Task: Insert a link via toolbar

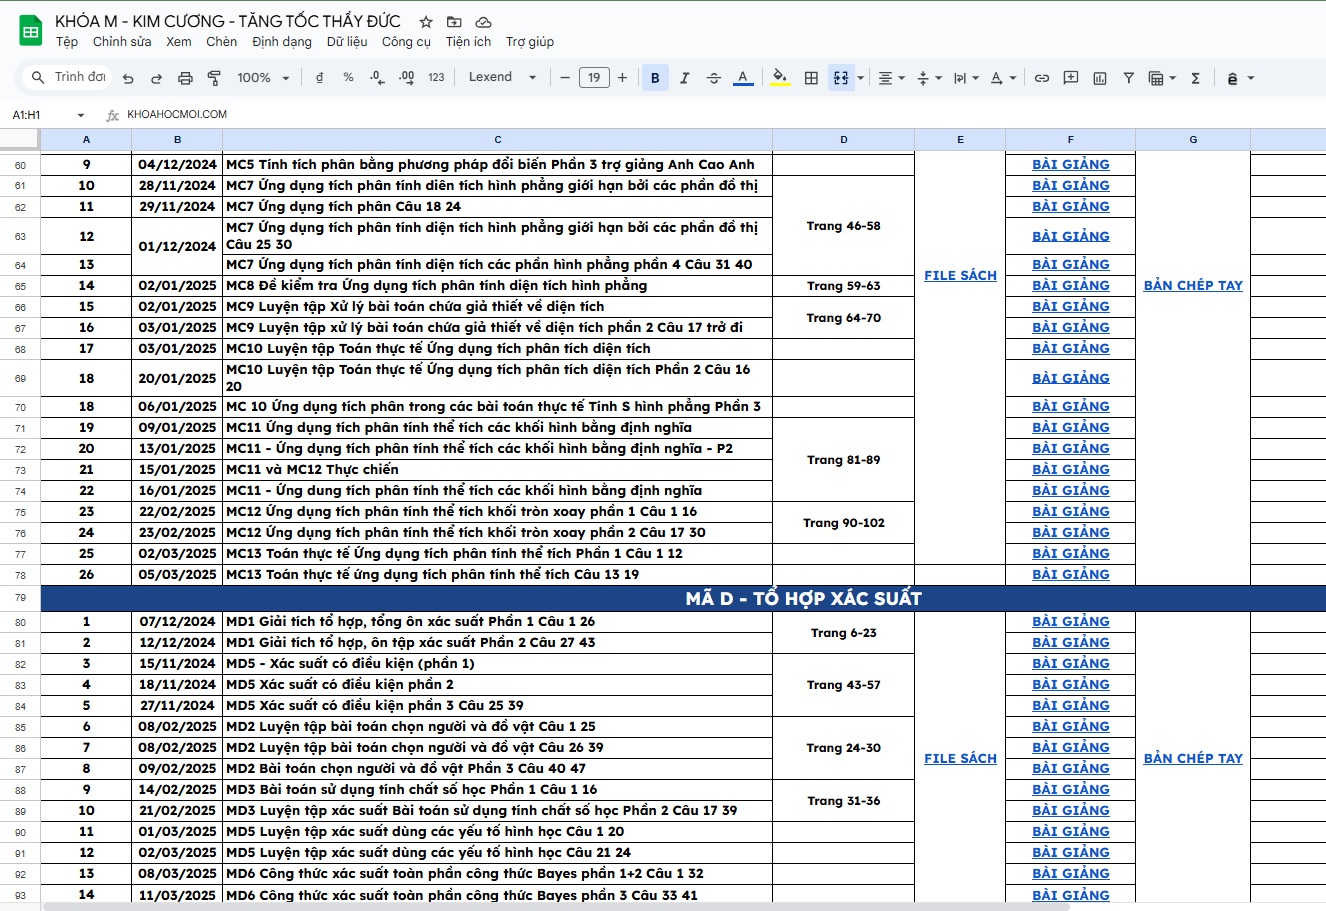Action: (x=1042, y=78)
